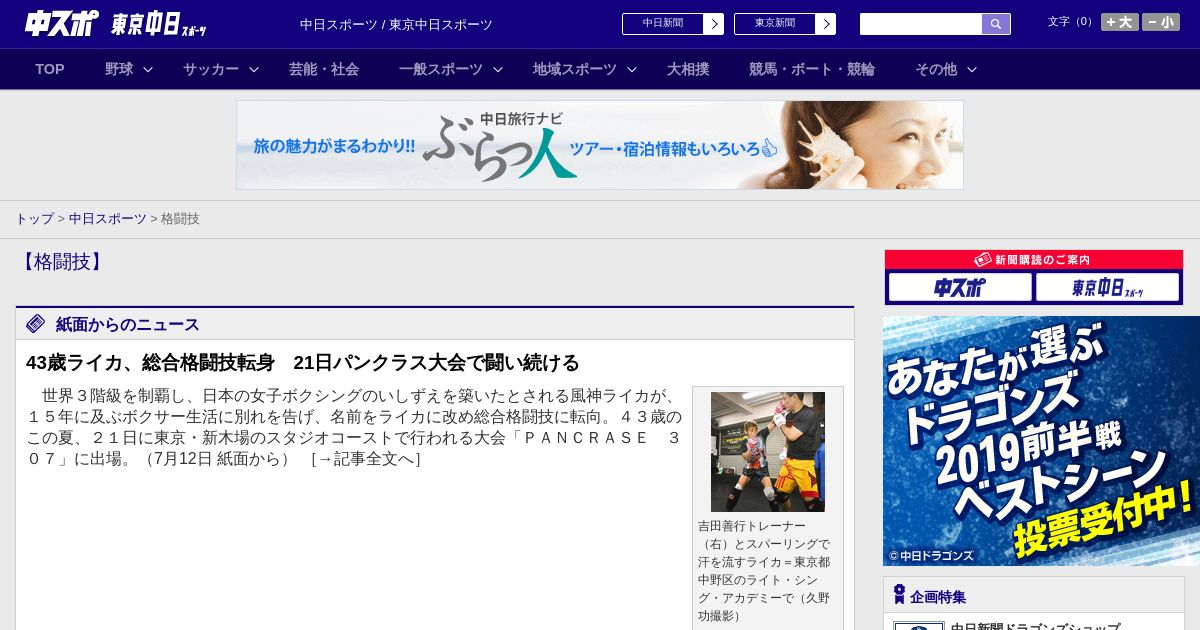Screen dimensions: 1200x630
Task: Expand the 野球 dropdown chevron
Action: [148, 69]
